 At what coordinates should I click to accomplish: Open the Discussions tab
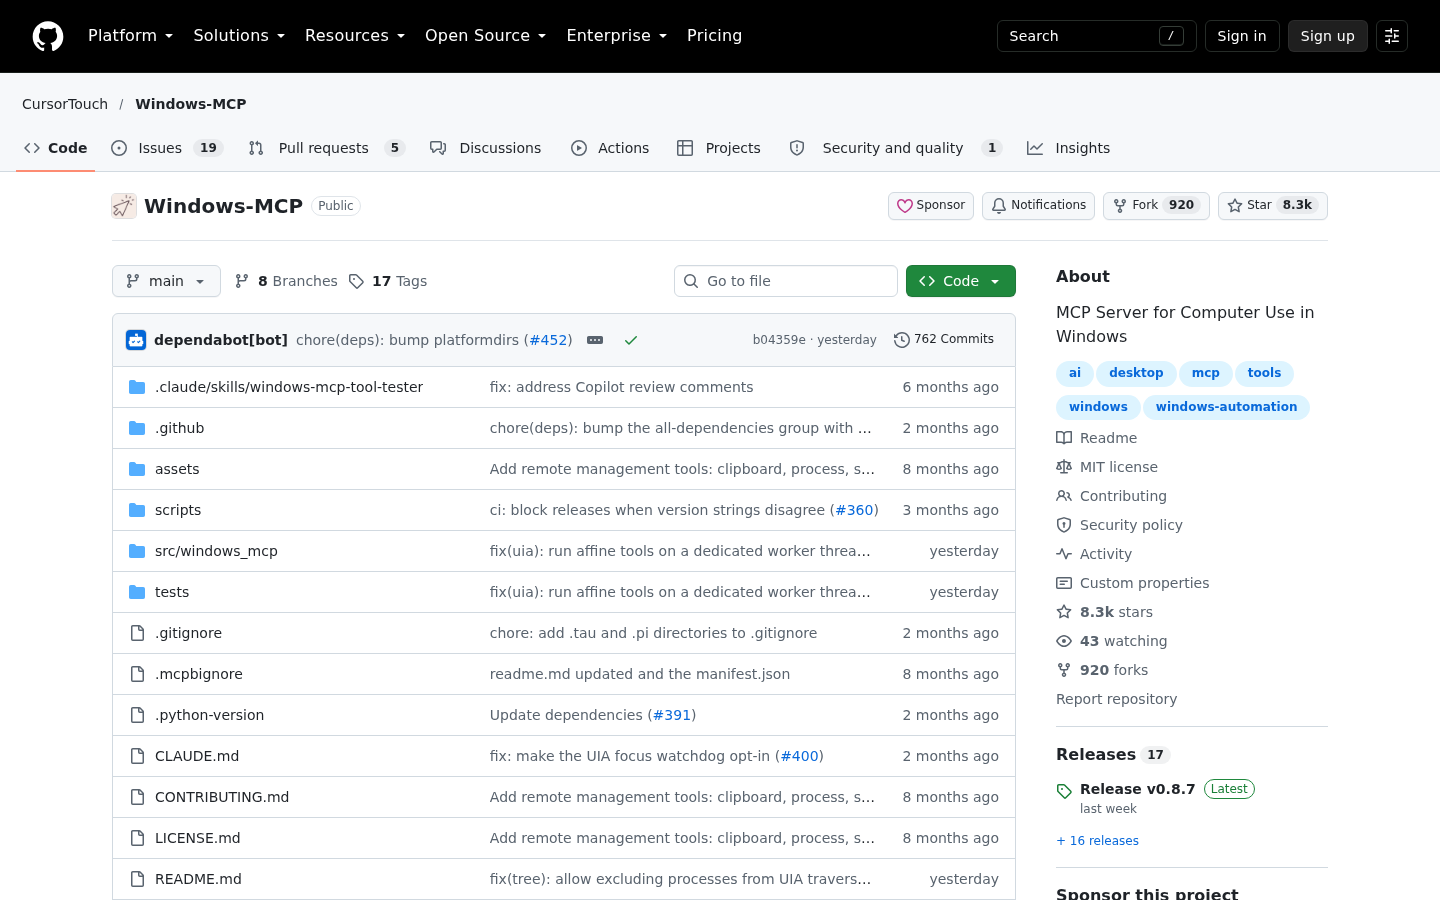pos(486,148)
